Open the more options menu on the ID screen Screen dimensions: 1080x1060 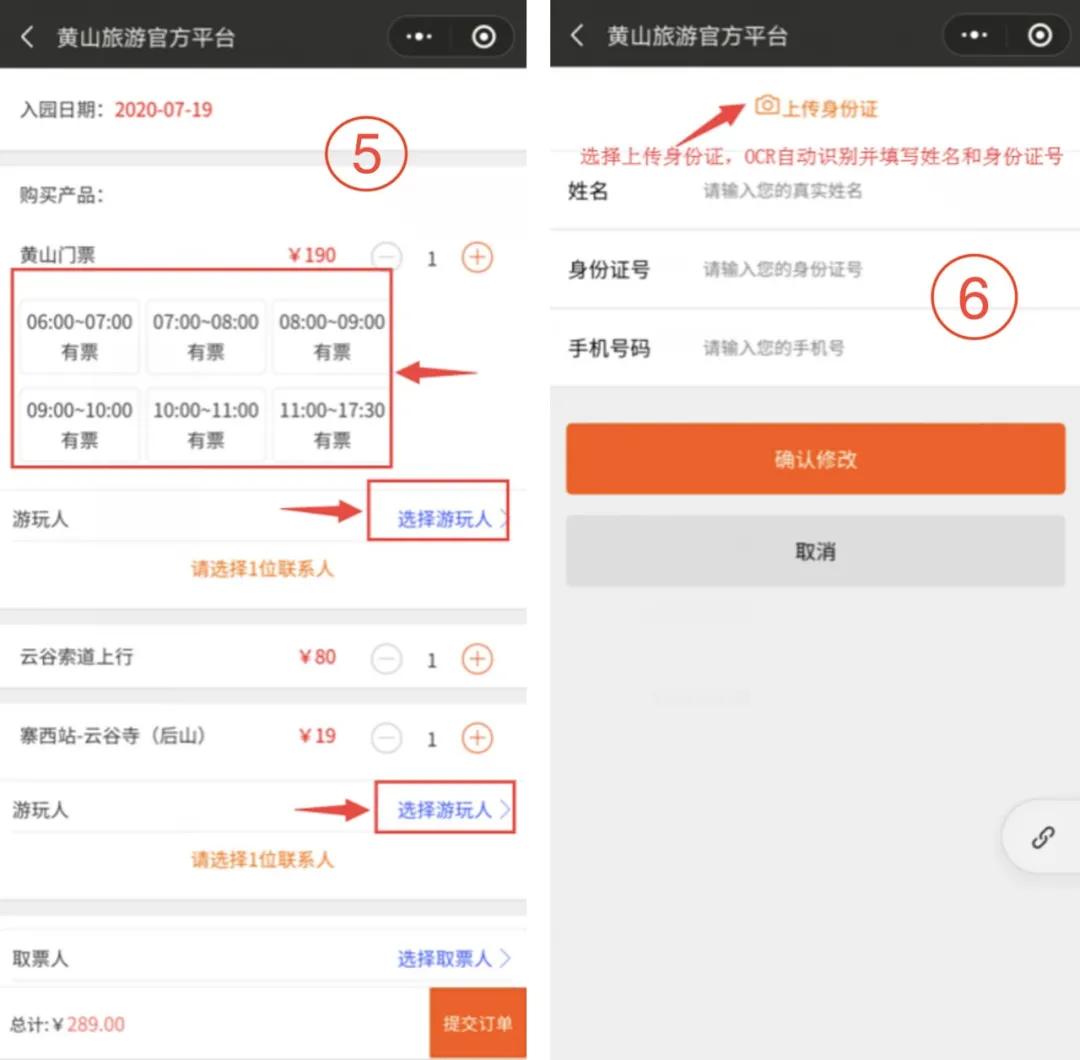point(972,34)
